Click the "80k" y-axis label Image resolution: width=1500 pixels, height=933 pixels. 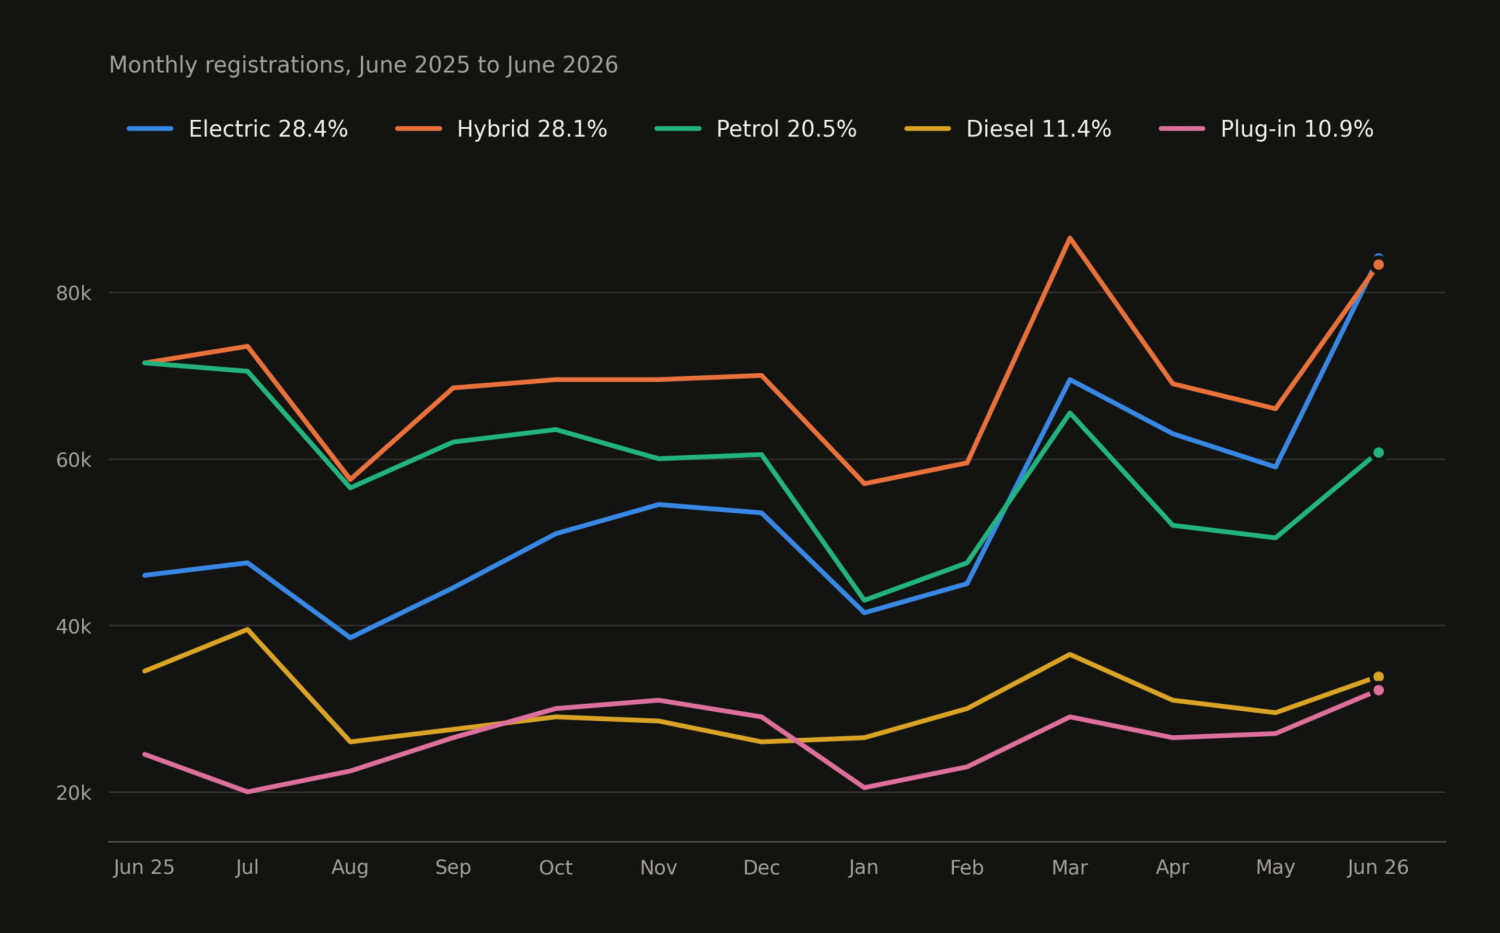[74, 293]
